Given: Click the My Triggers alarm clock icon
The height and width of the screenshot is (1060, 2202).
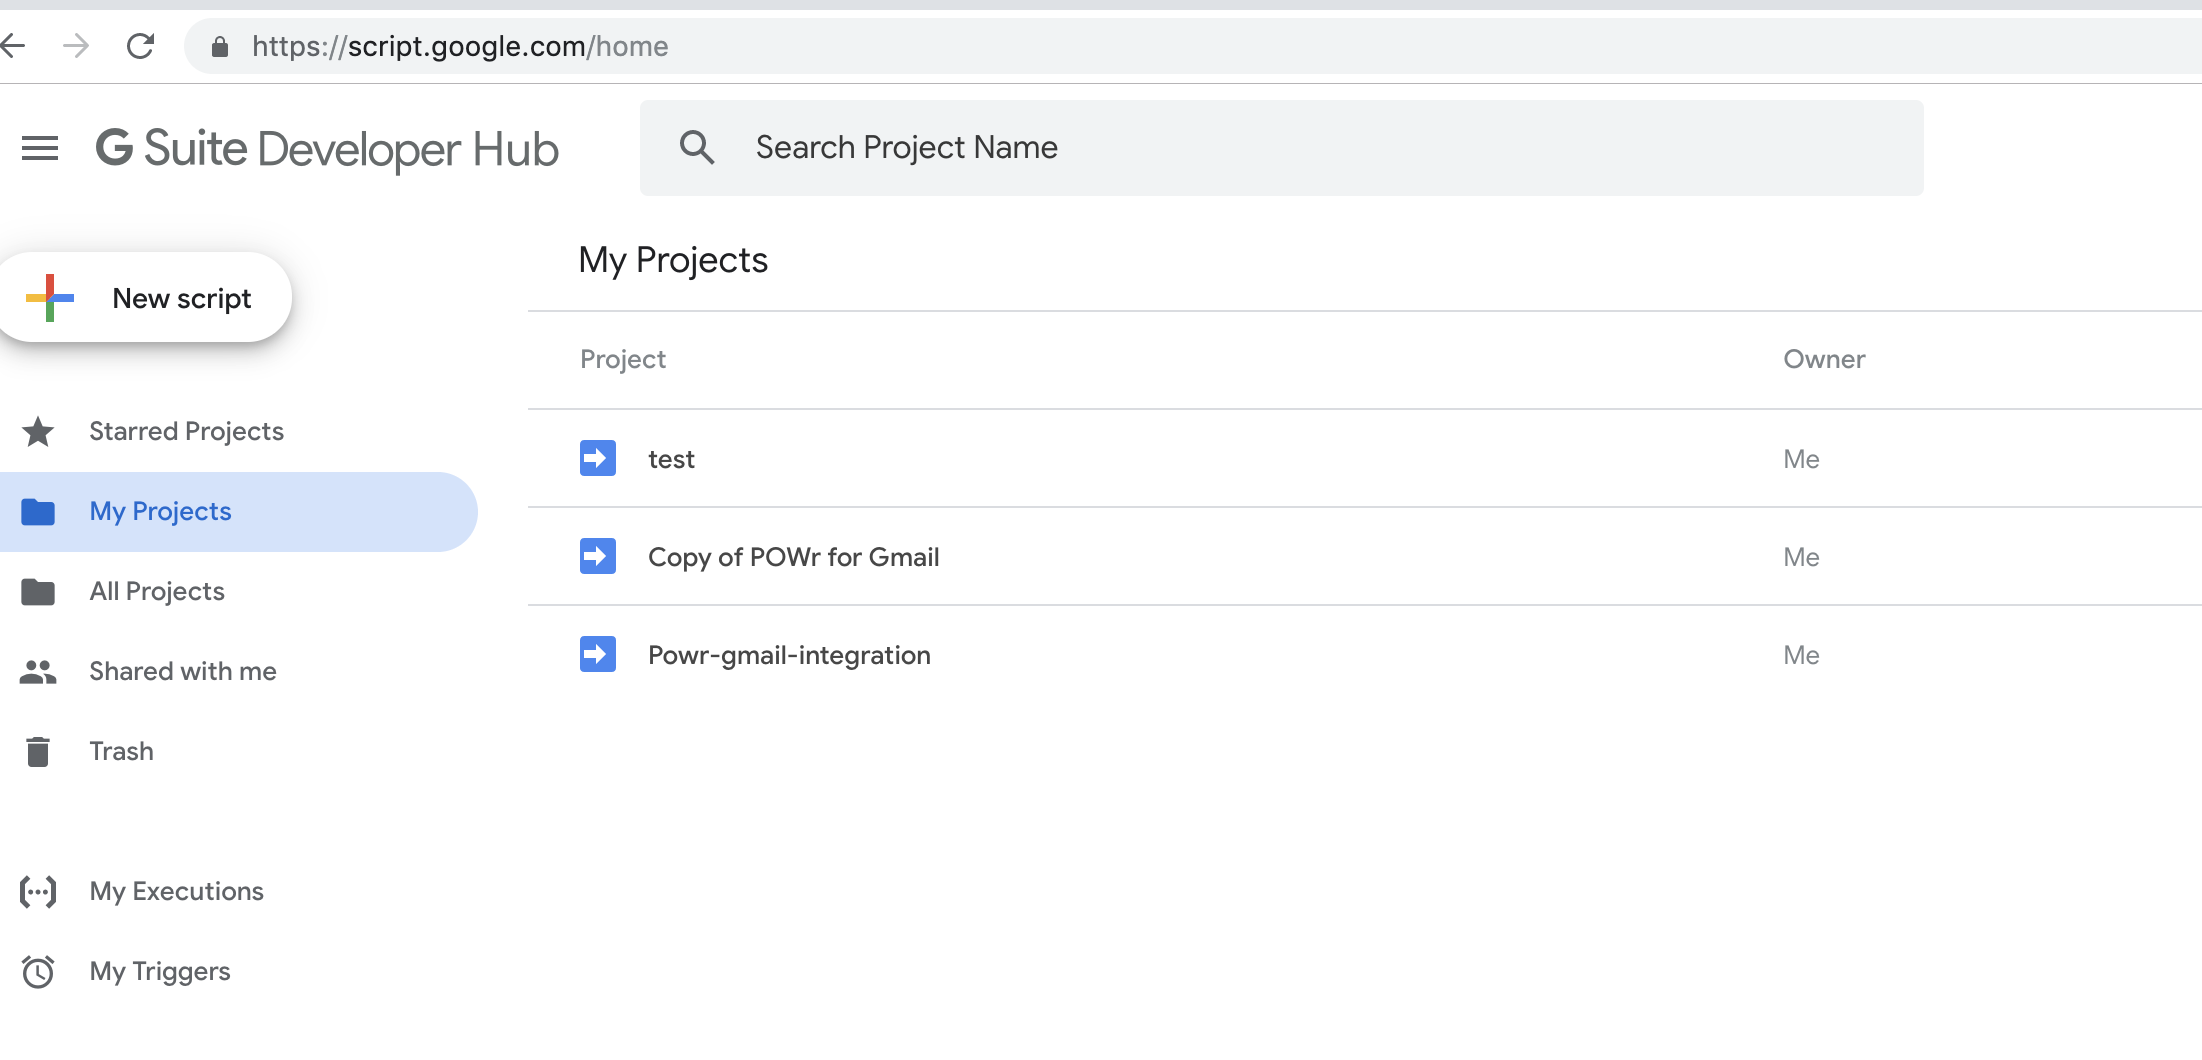Looking at the screenshot, I should click(x=38, y=971).
